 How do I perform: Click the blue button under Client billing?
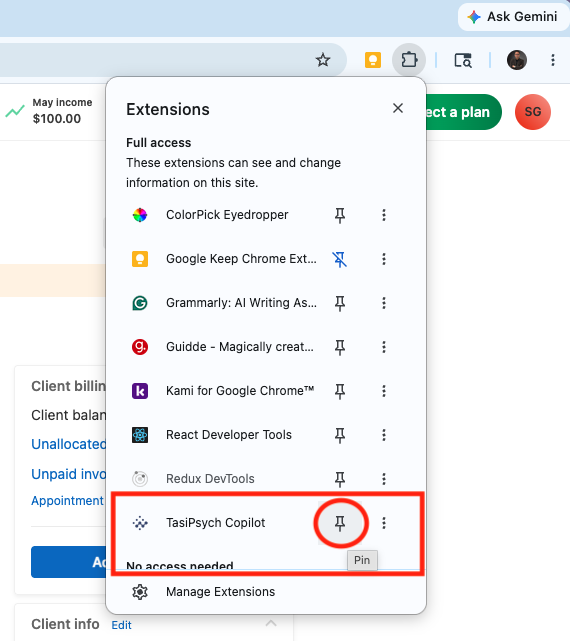click(x=68, y=562)
